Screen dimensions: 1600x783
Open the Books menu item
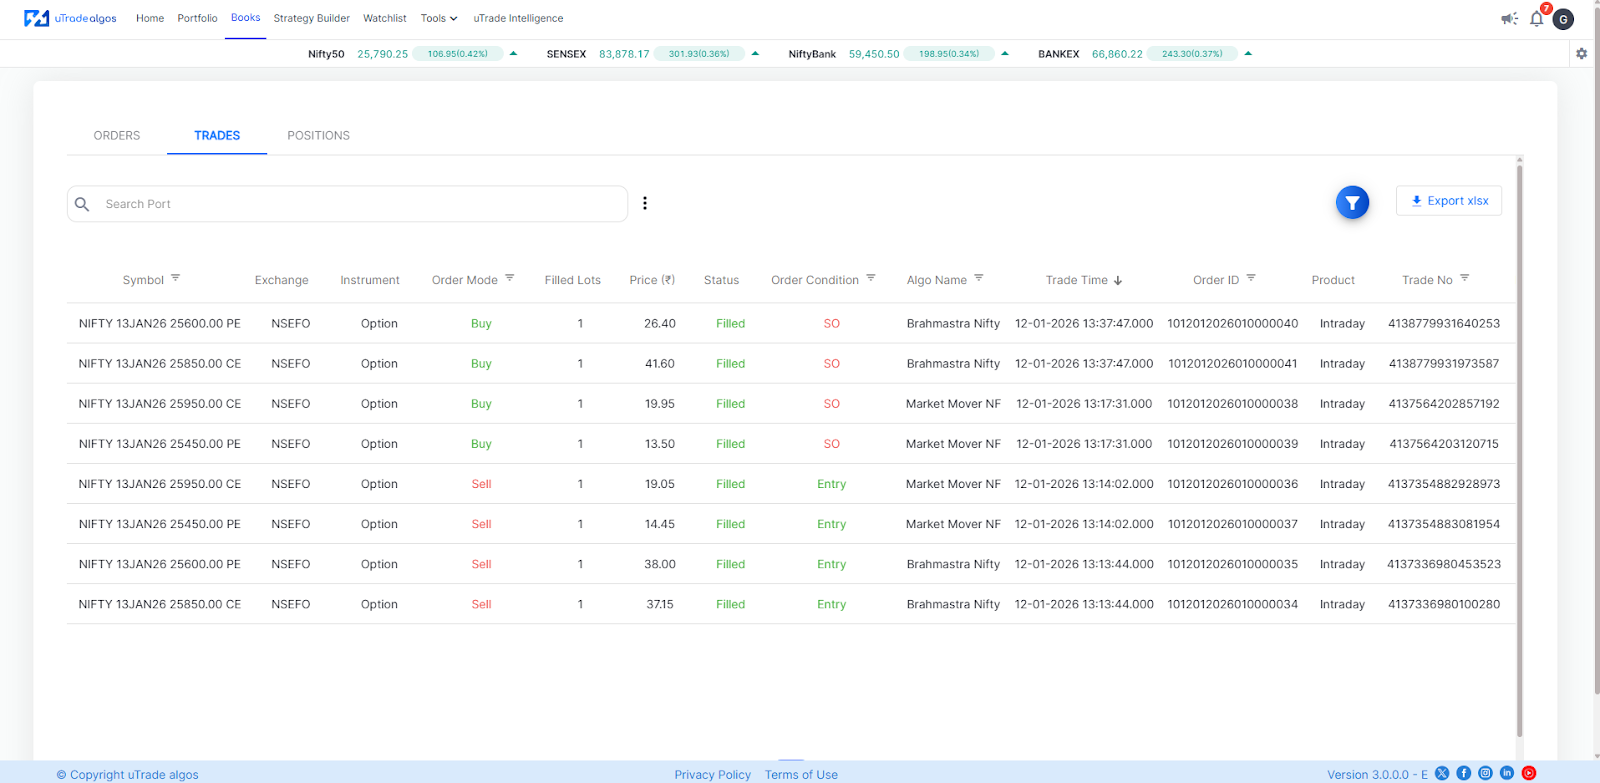245,18
